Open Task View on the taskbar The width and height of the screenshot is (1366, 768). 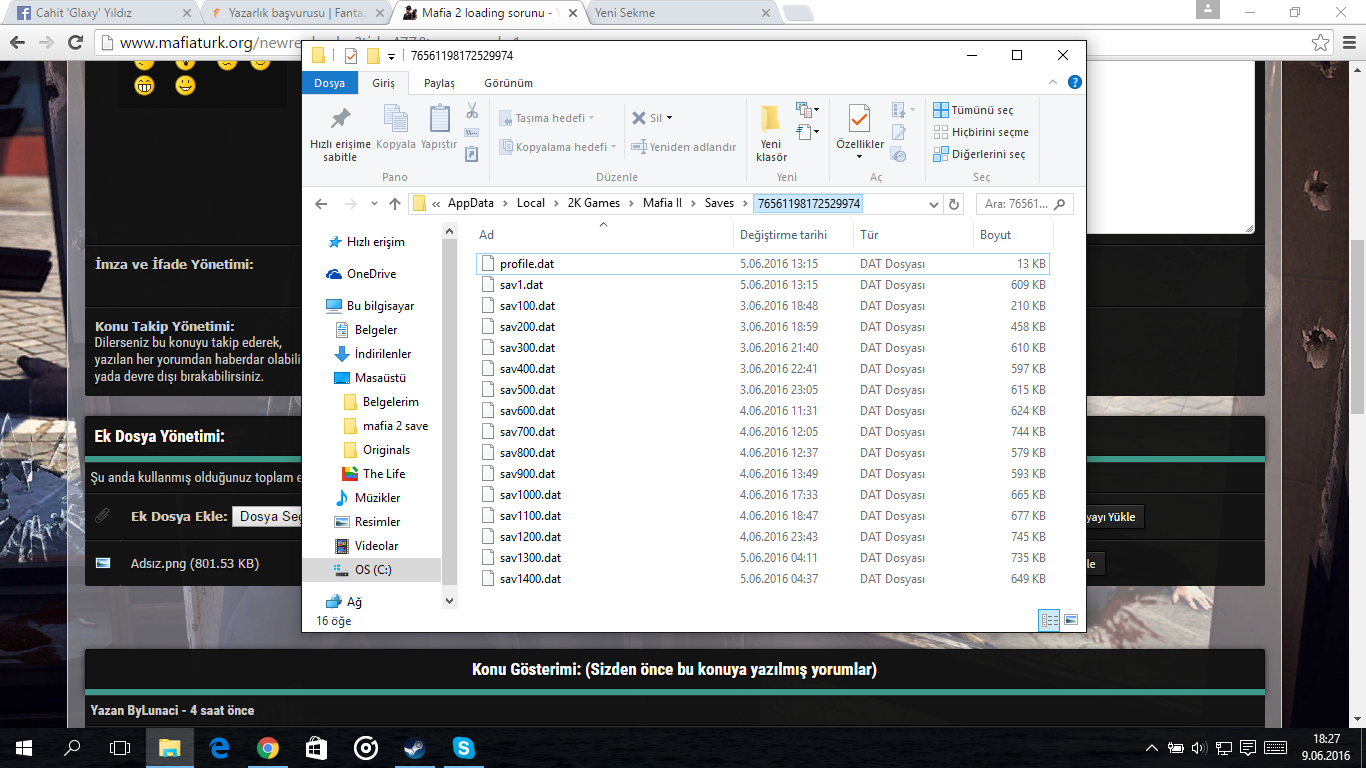tap(120, 747)
